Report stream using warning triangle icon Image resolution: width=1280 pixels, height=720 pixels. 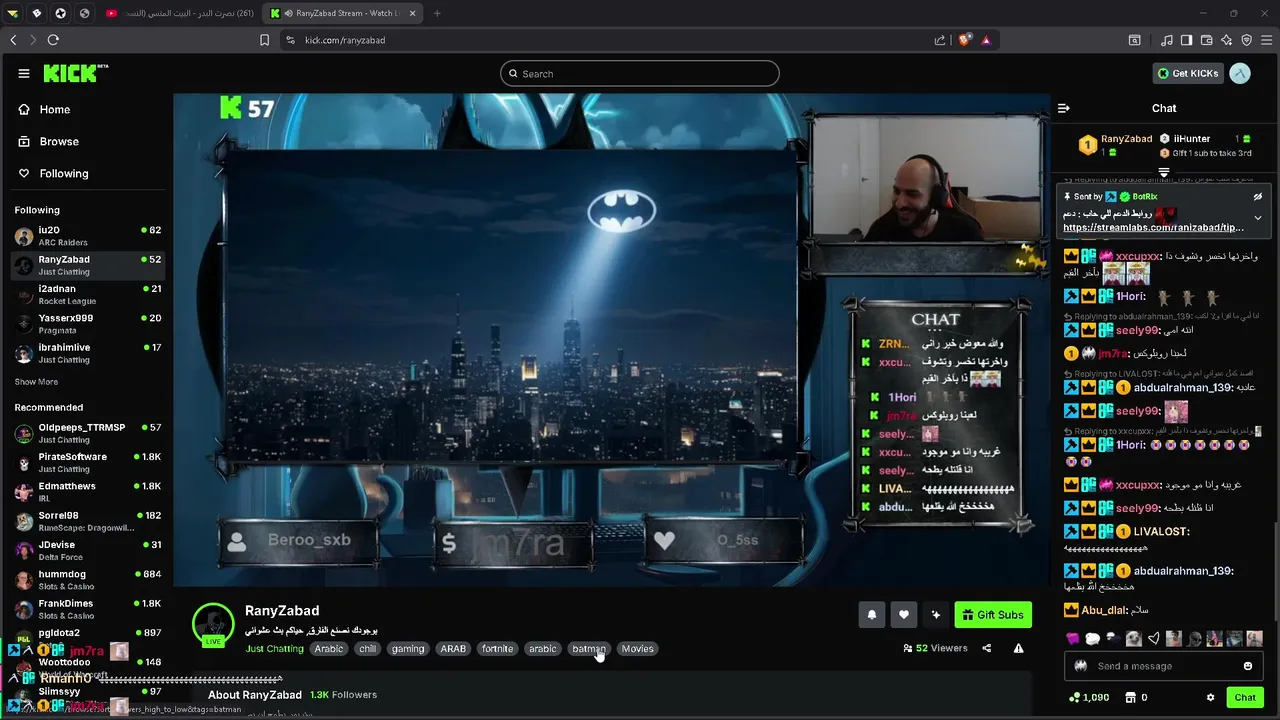(x=1018, y=648)
